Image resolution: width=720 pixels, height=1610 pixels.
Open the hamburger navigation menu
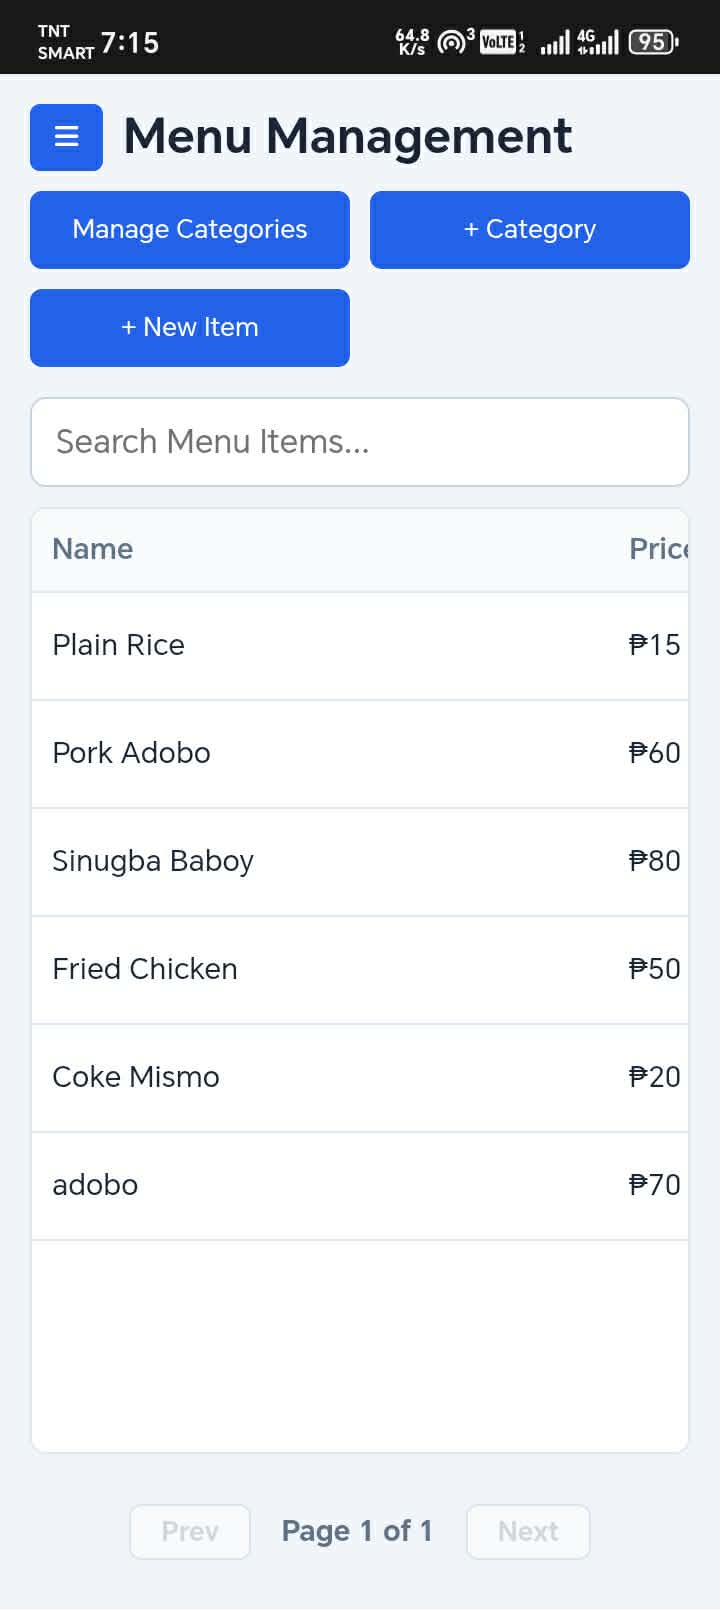pos(66,137)
